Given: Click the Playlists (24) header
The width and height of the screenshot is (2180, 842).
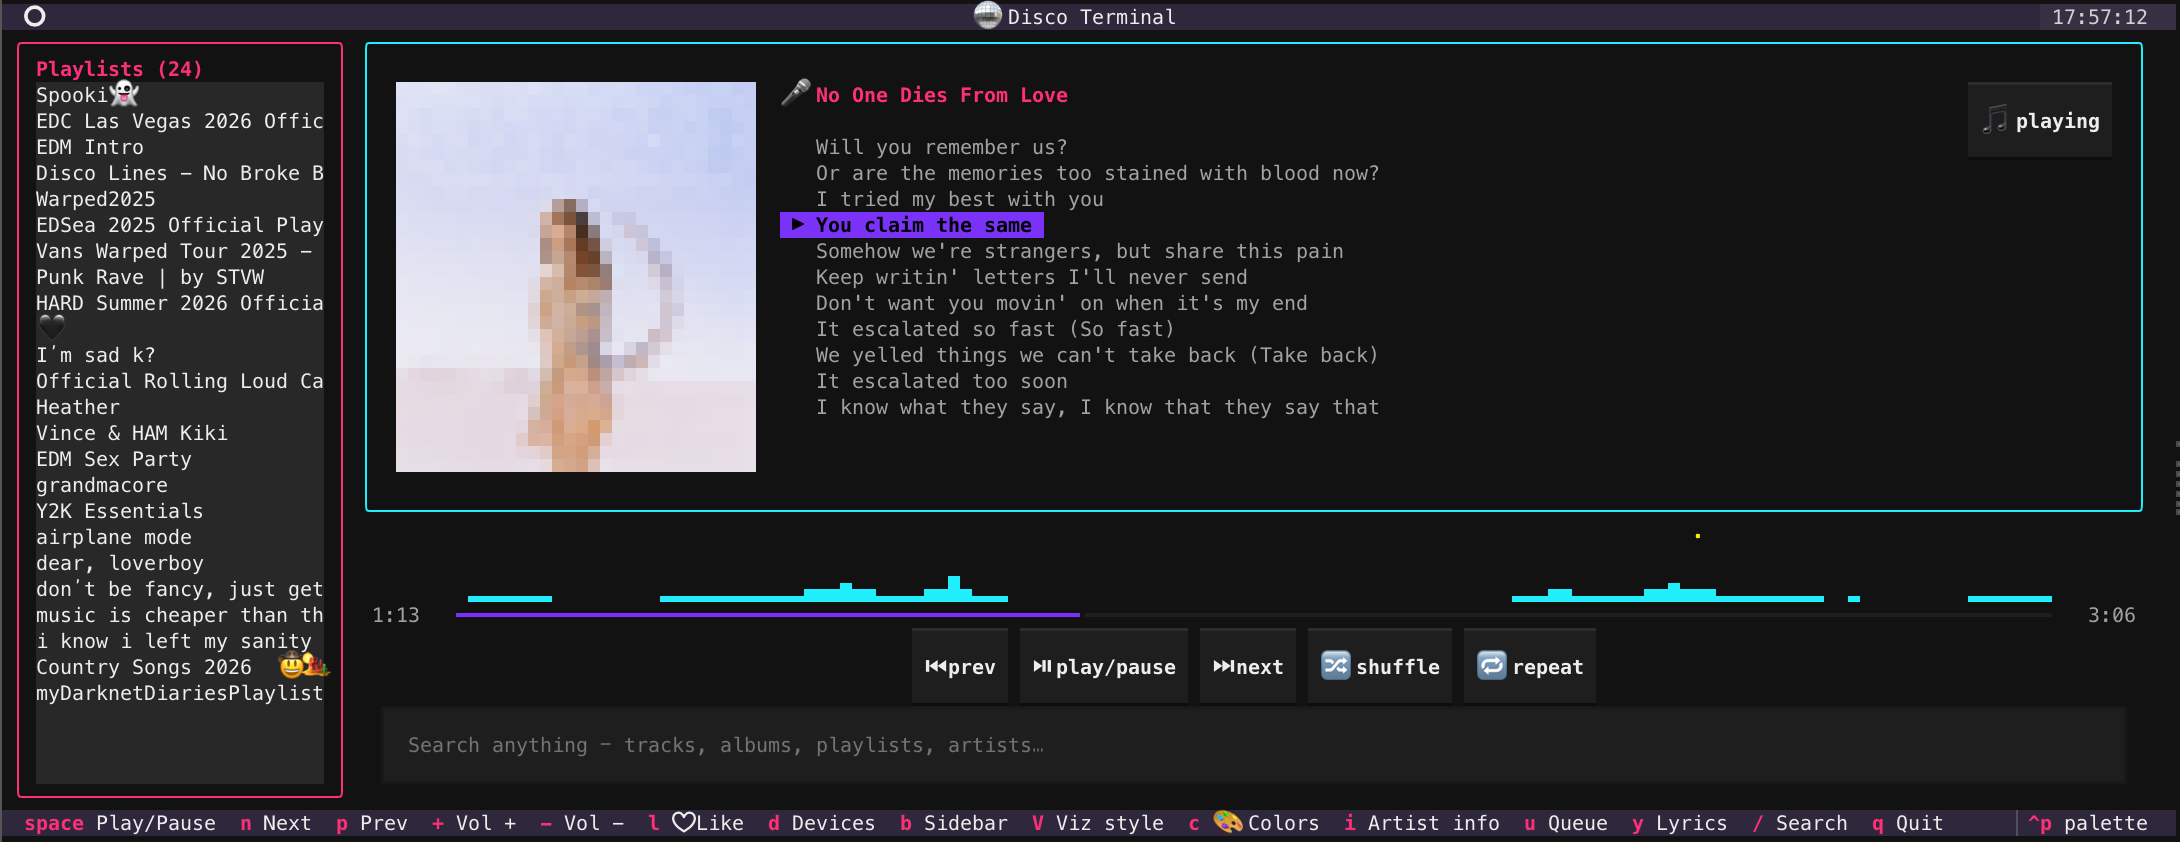Looking at the screenshot, I should coord(120,69).
